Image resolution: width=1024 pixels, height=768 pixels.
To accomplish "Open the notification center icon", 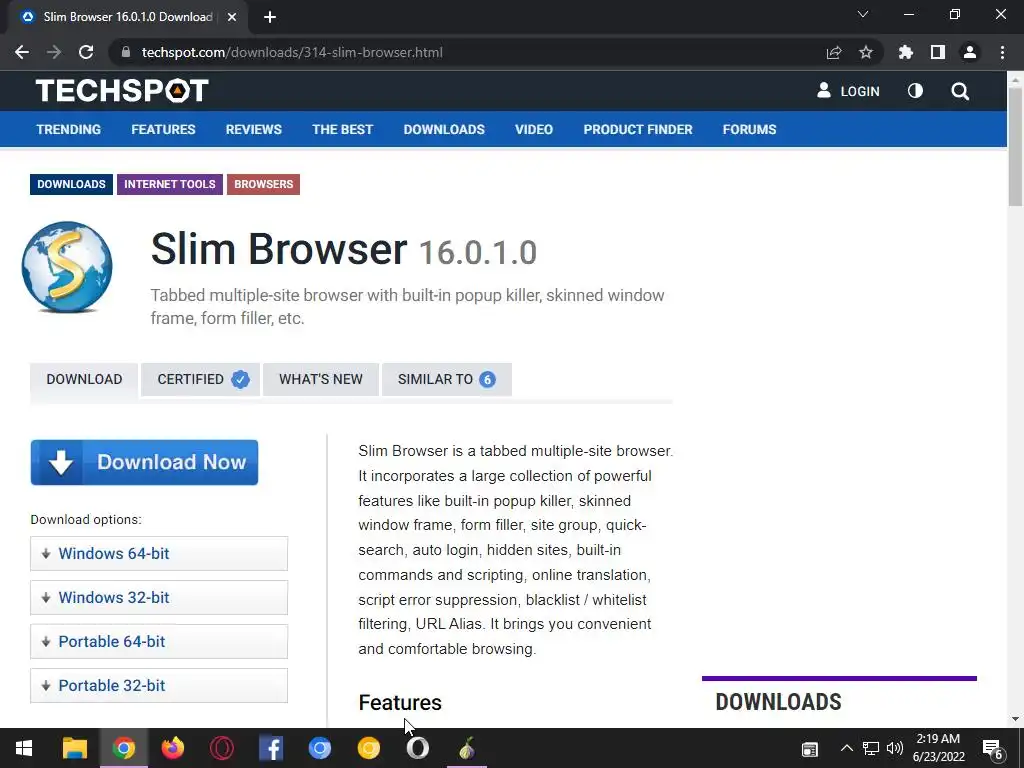I will click(x=993, y=749).
